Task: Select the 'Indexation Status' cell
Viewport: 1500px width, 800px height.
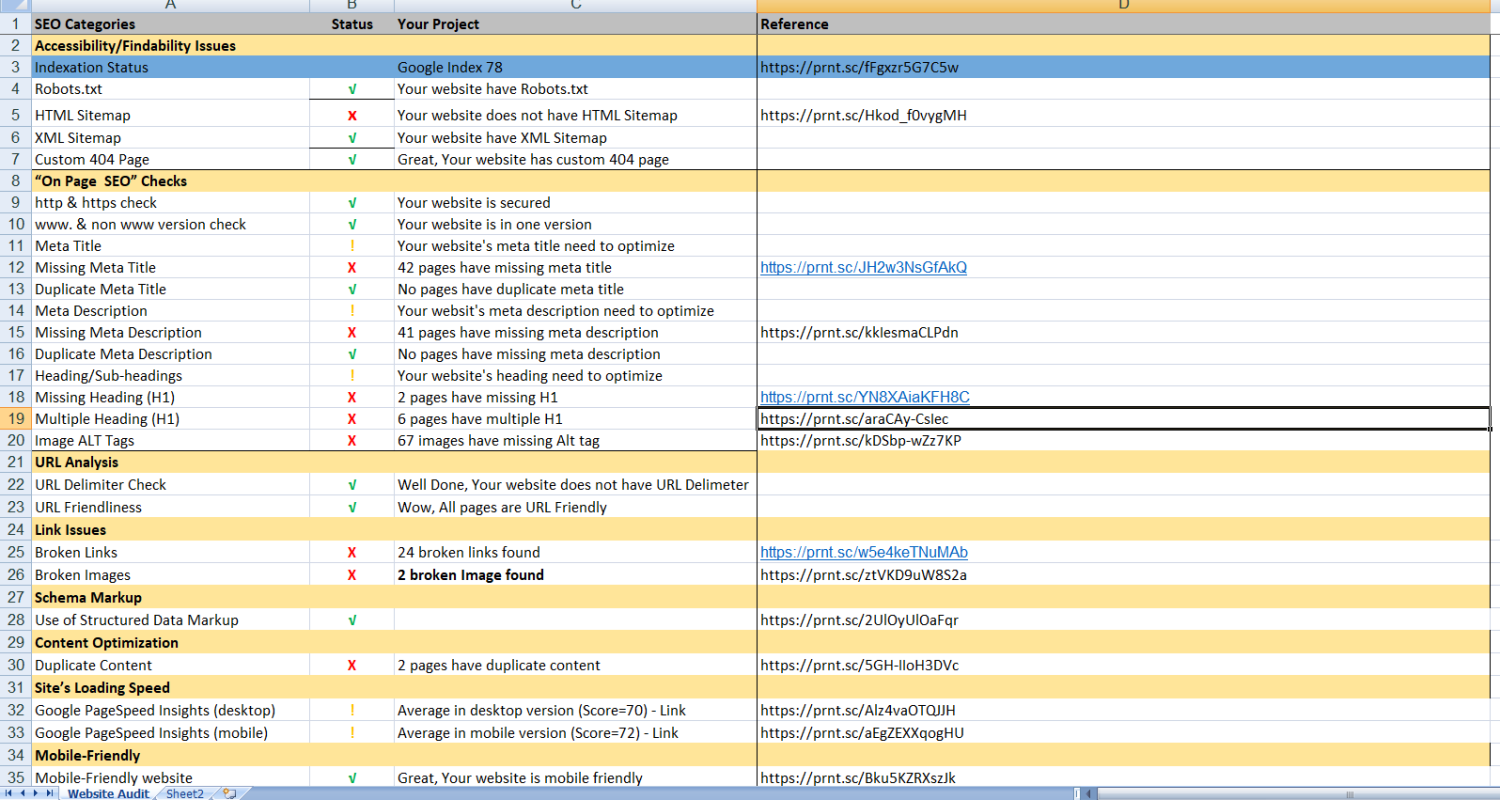Action: [170, 67]
